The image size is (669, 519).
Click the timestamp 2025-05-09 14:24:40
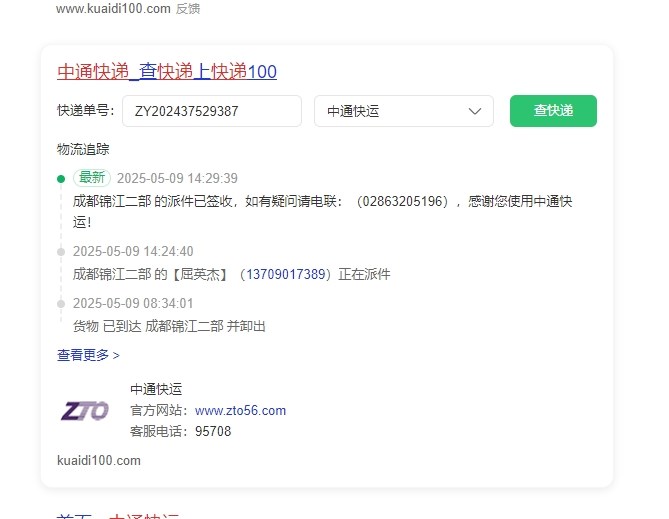pos(133,251)
